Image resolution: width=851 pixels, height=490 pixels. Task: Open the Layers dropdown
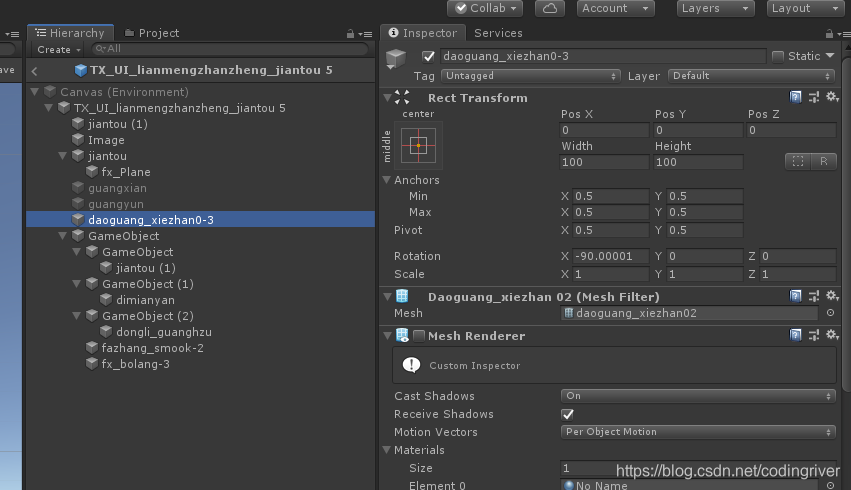pyautogui.click(x=715, y=8)
